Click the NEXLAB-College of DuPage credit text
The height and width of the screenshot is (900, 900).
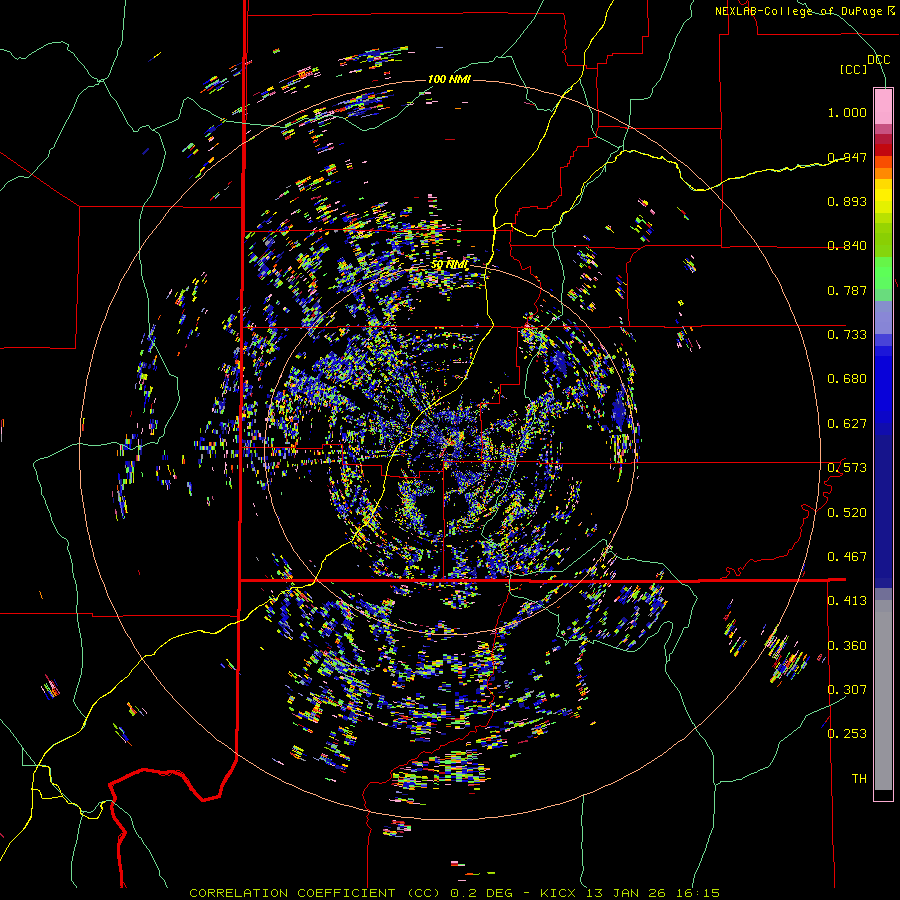click(x=805, y=11)
